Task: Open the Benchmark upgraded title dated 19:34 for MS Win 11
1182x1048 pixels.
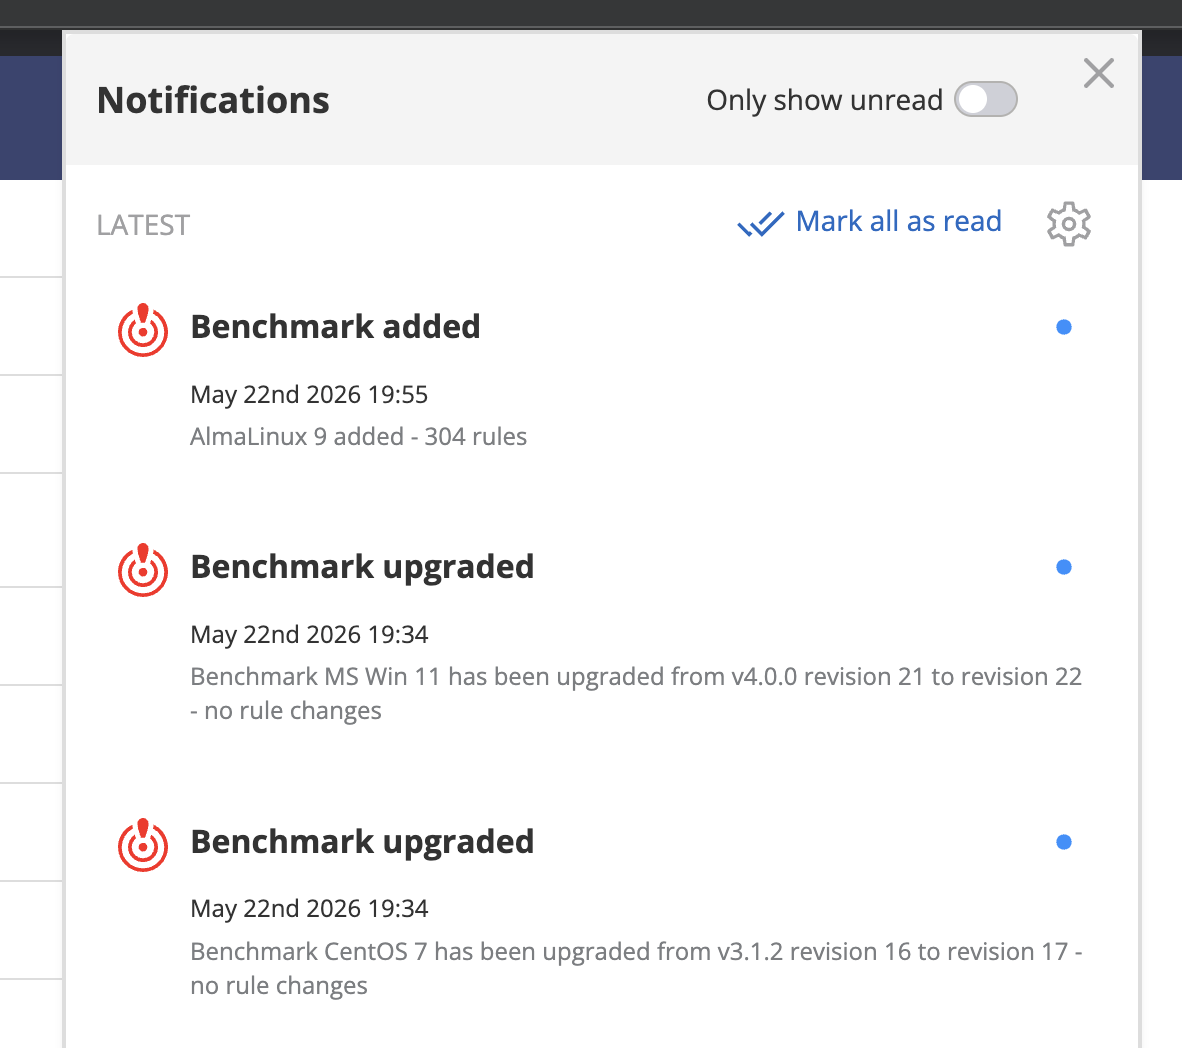Action: 362,568
